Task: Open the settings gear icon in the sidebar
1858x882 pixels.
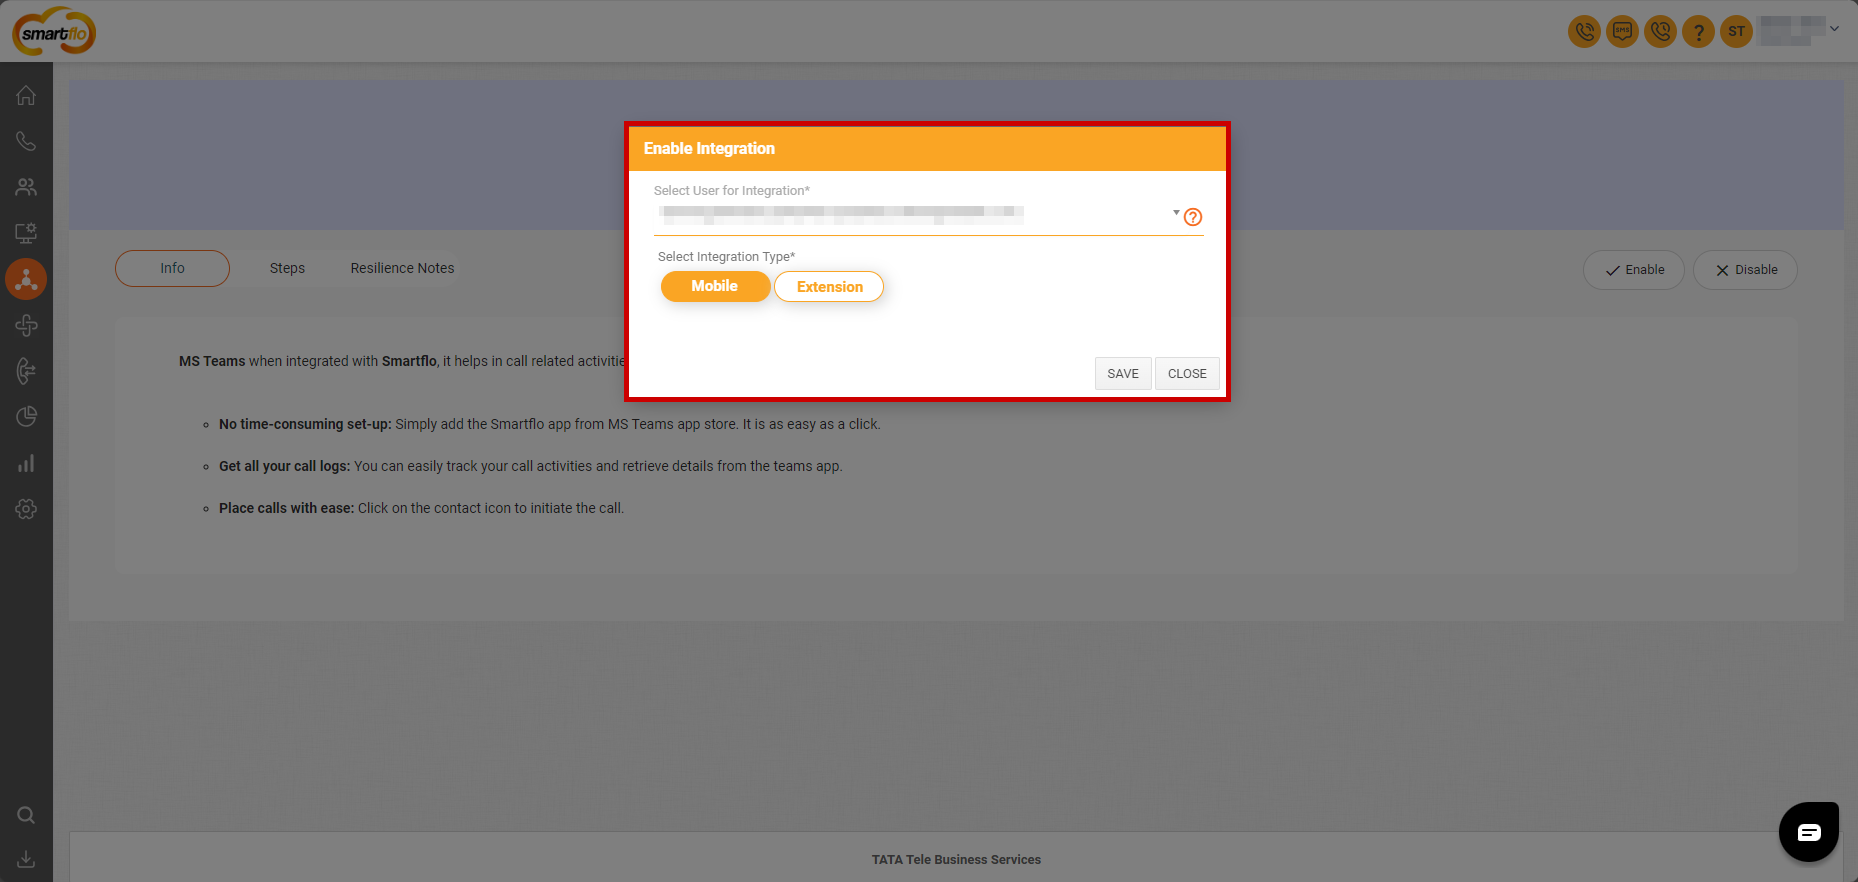Action: (26, 509)
